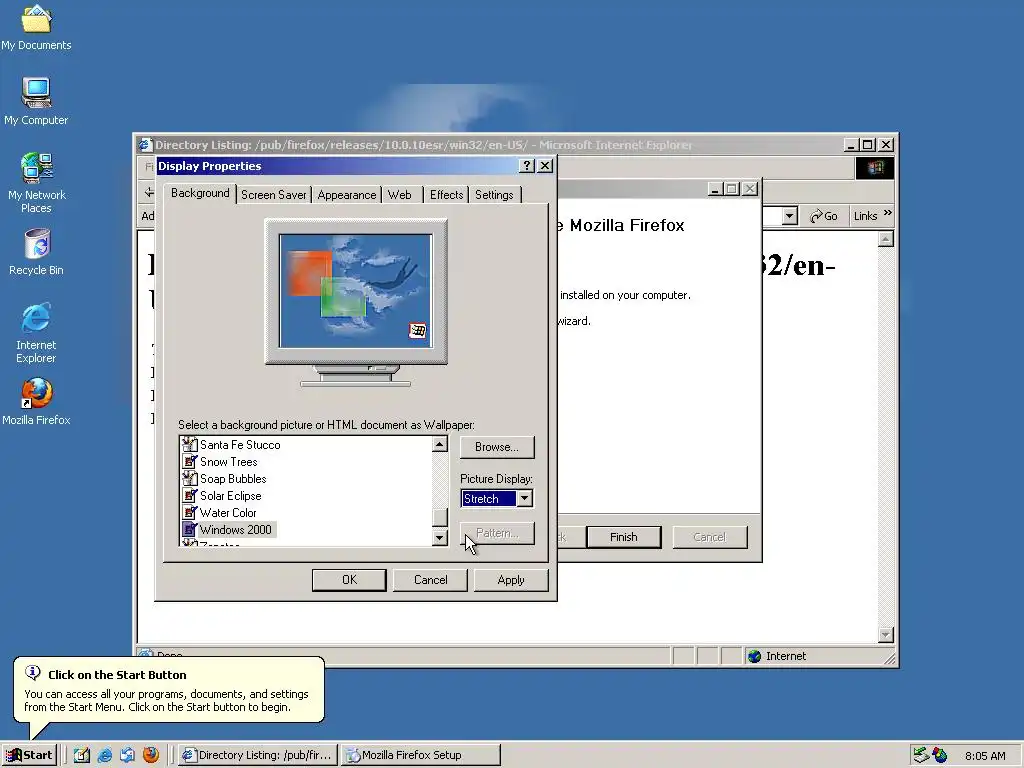
Task: Click the wallpaper list scrollbar thumb
Action: [440, 517]
